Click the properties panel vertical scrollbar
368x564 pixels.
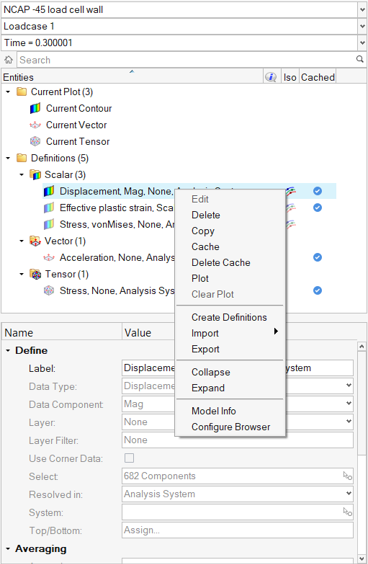[362, 451]
